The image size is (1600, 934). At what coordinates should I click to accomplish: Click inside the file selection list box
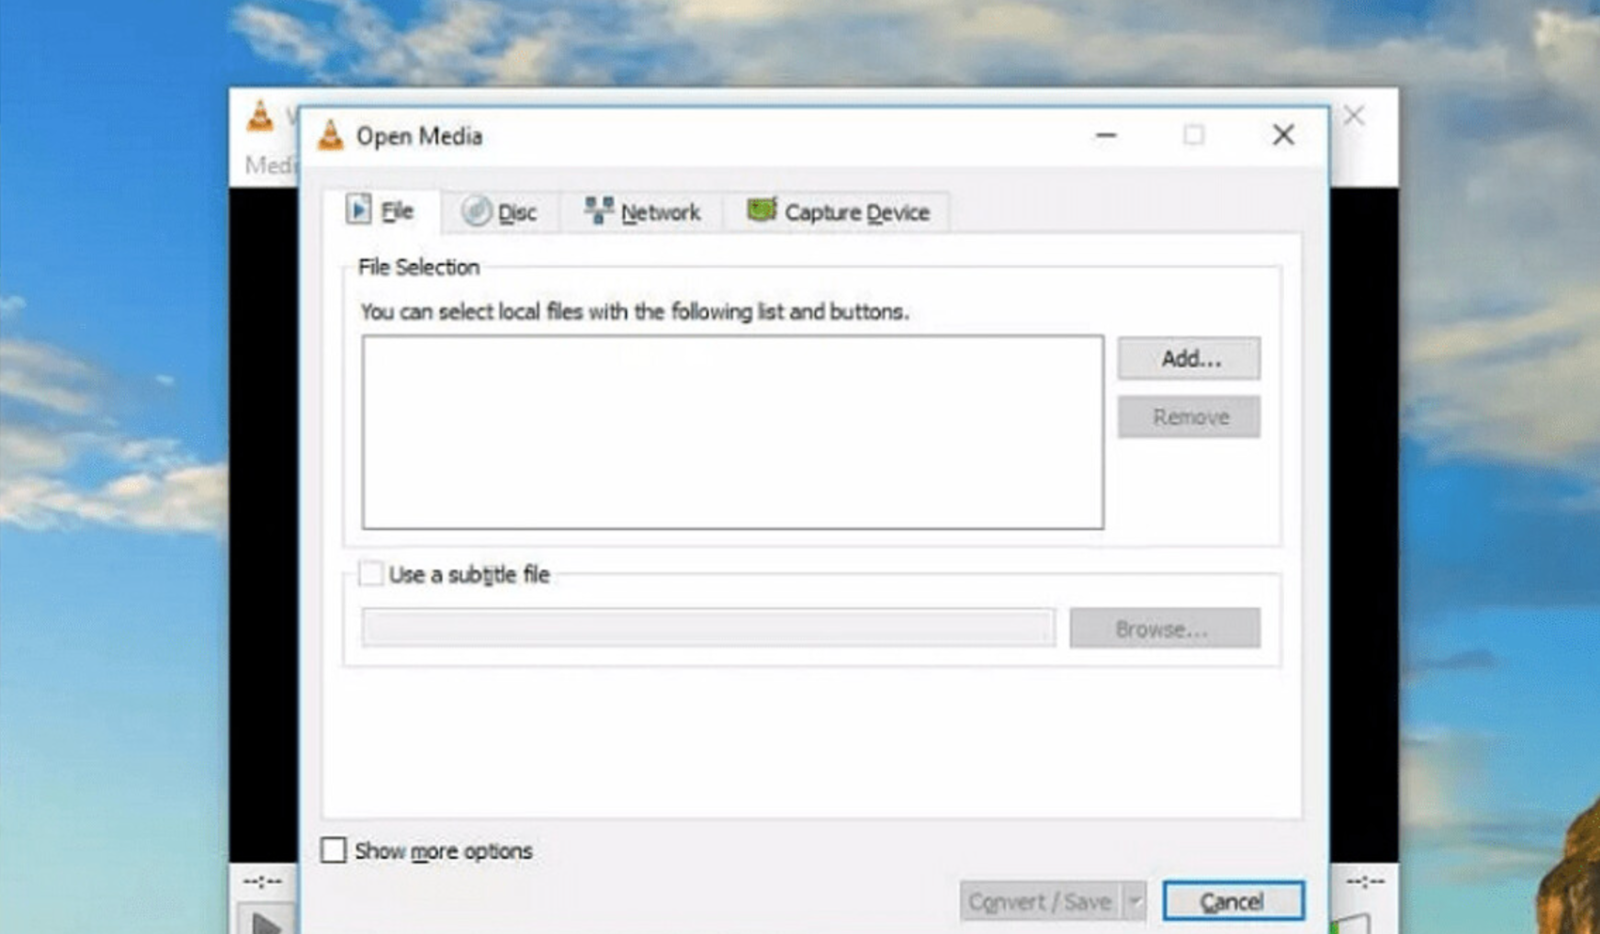click(733, 432)
